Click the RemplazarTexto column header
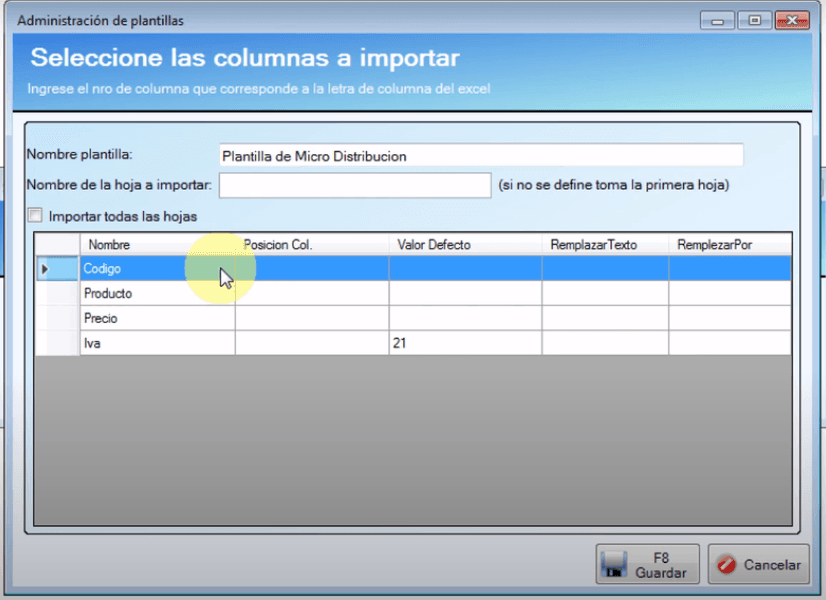 (605, 245)
